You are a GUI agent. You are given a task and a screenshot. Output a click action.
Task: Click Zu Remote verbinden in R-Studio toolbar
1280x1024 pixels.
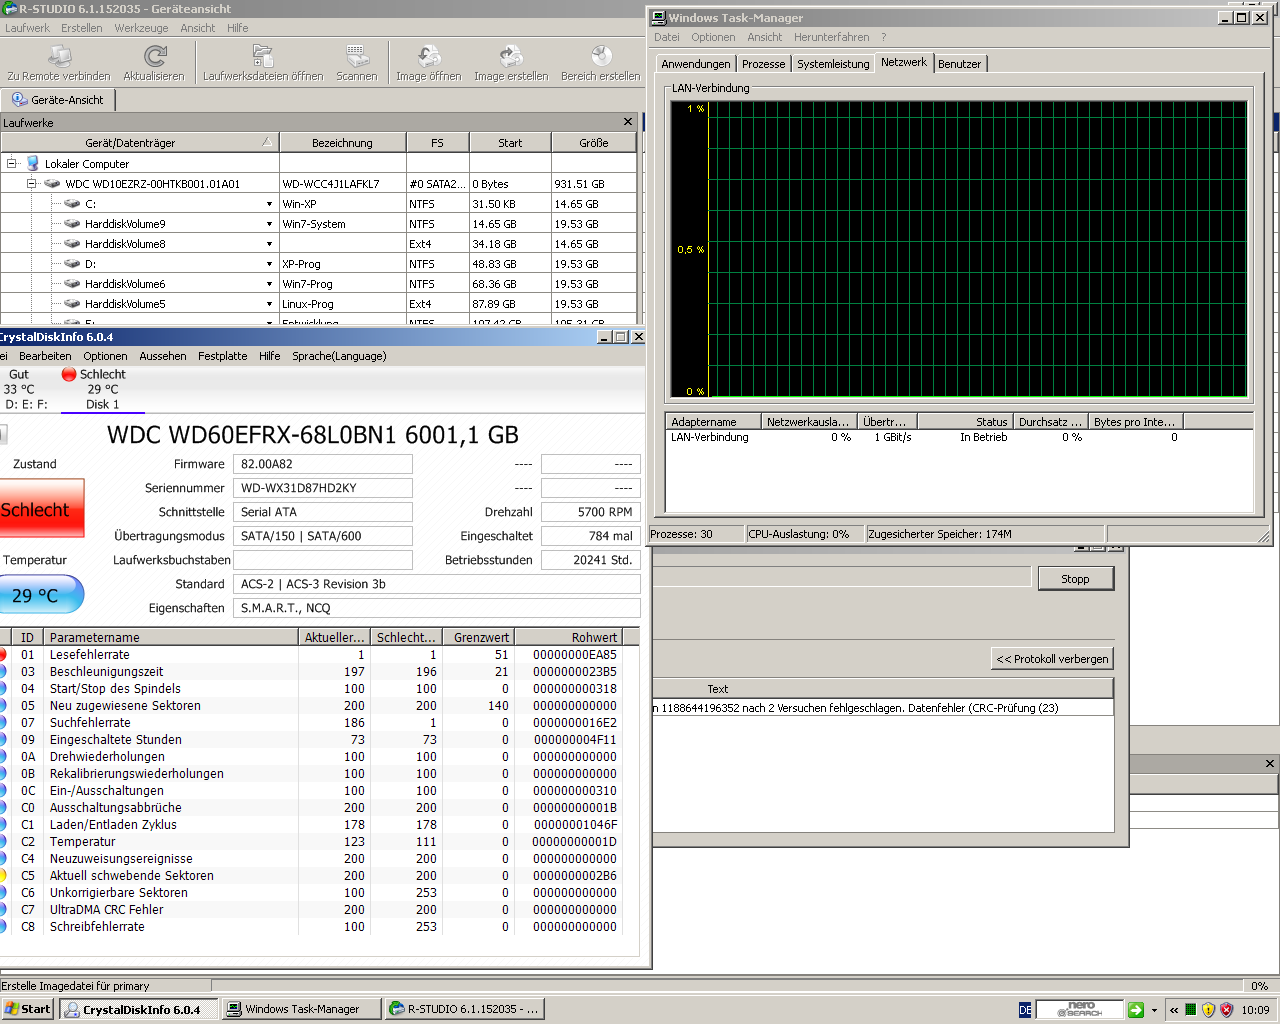coord(59,64)
